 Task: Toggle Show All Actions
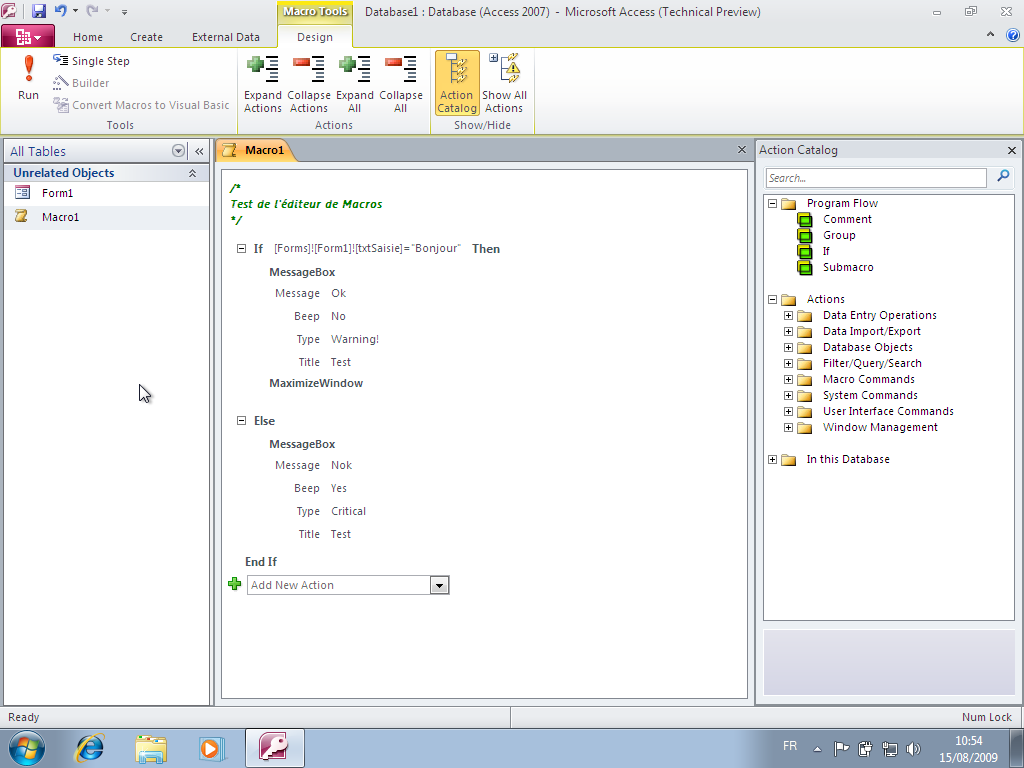click(504, 84)
